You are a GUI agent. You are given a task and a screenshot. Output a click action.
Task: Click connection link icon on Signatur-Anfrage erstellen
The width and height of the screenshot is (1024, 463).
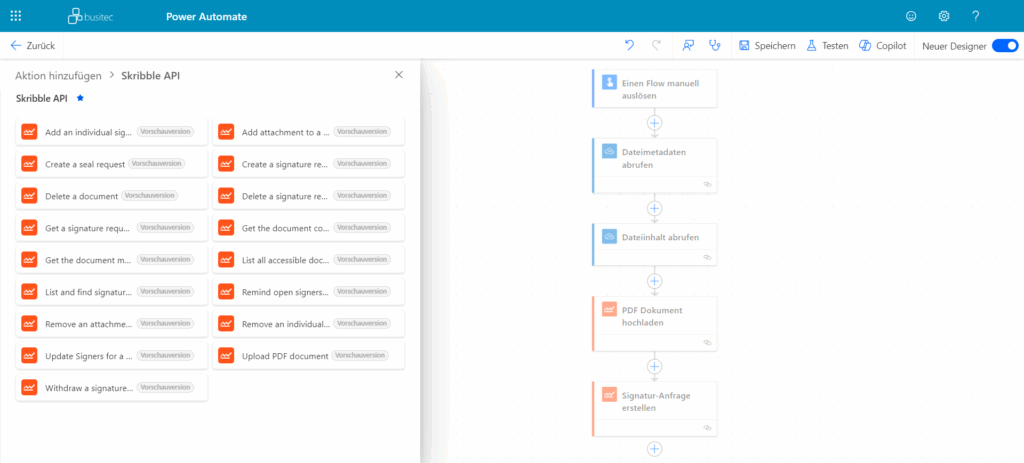click(x=707, y=428)
